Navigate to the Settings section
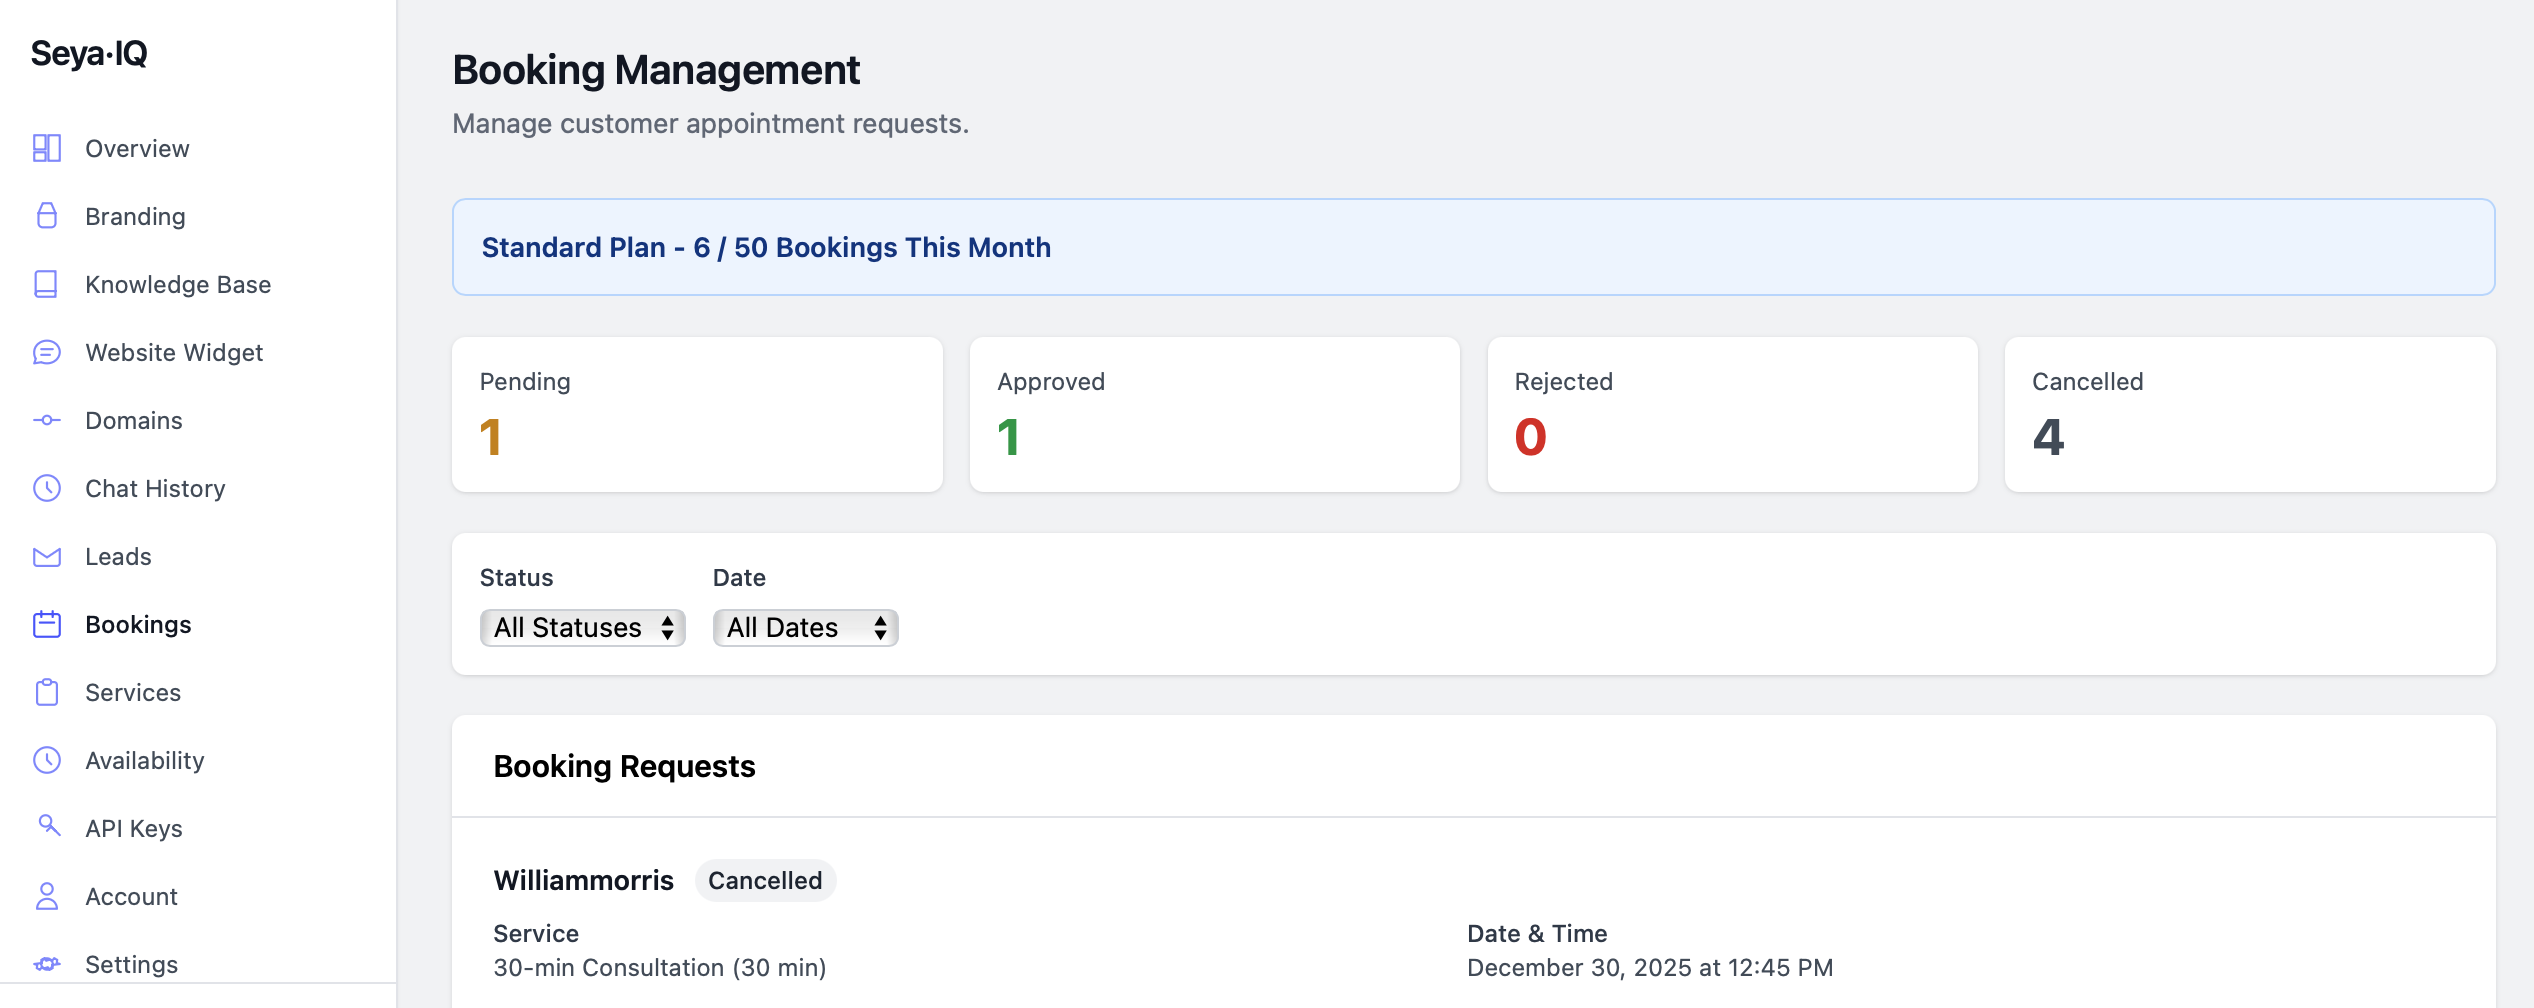The image size is (2534, 1008). pos(131,964)
